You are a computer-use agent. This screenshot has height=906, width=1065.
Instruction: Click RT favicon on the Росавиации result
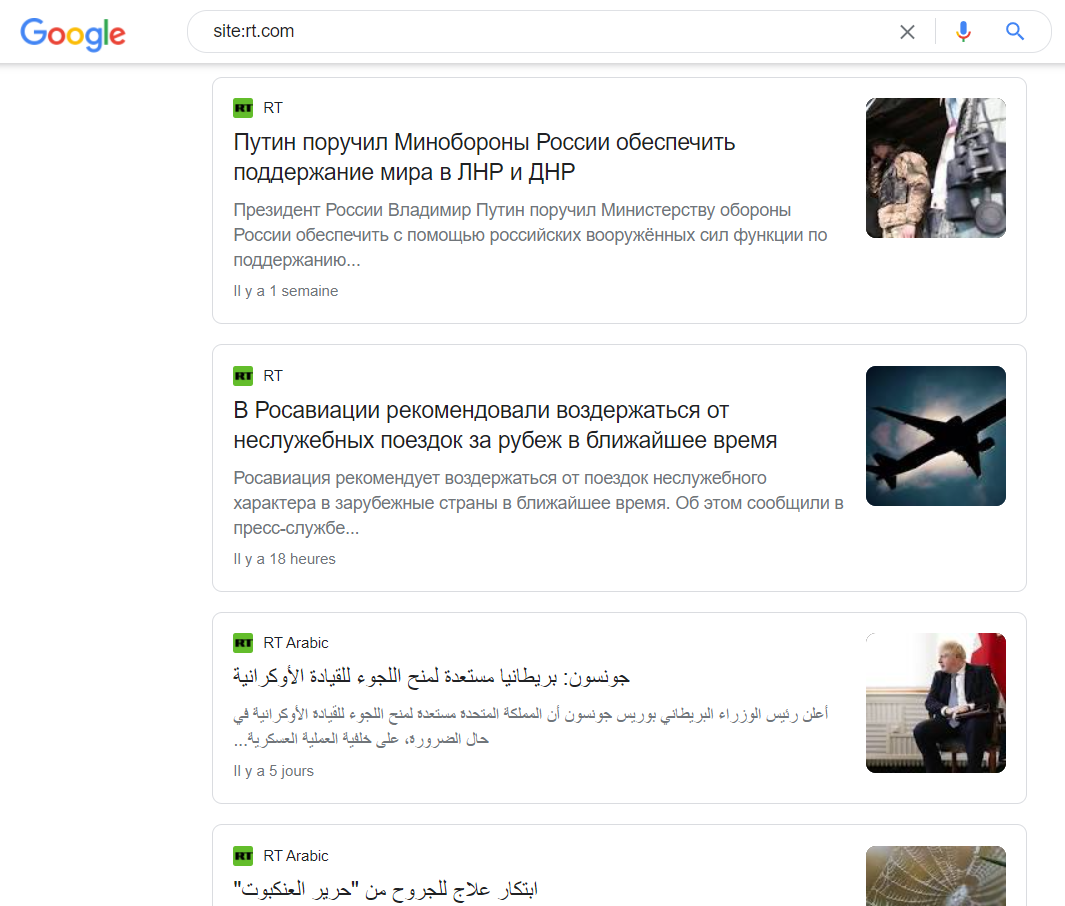click(x=243, y=376)
